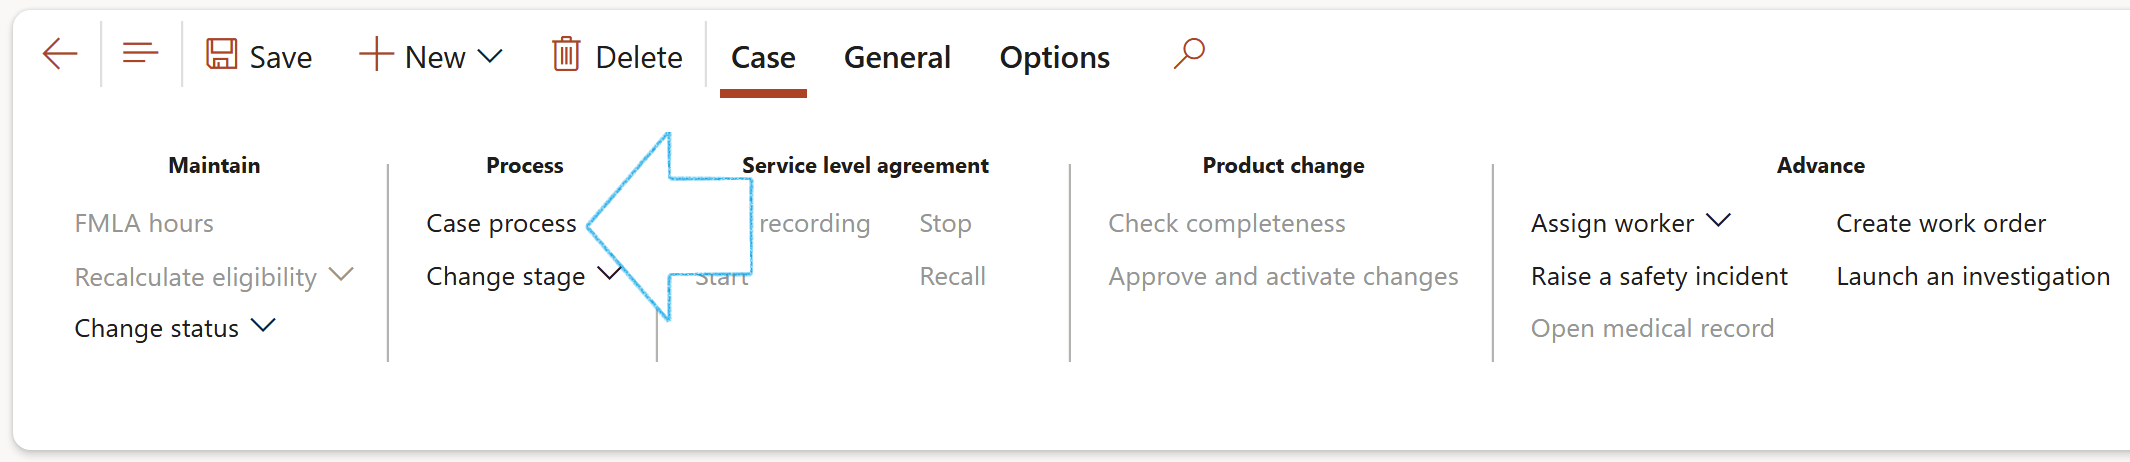Expand the New dropdown chevron

click(490, 56)
